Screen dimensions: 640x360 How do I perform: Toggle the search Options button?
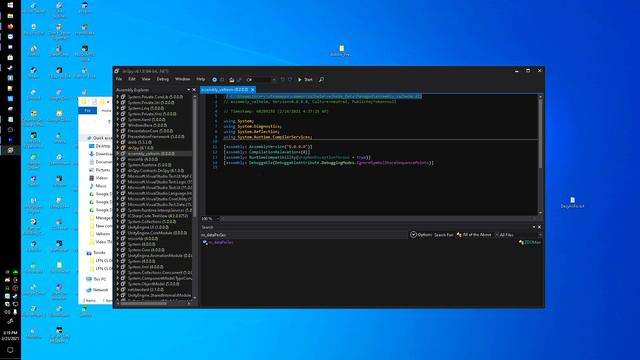(x=421, y=235)
